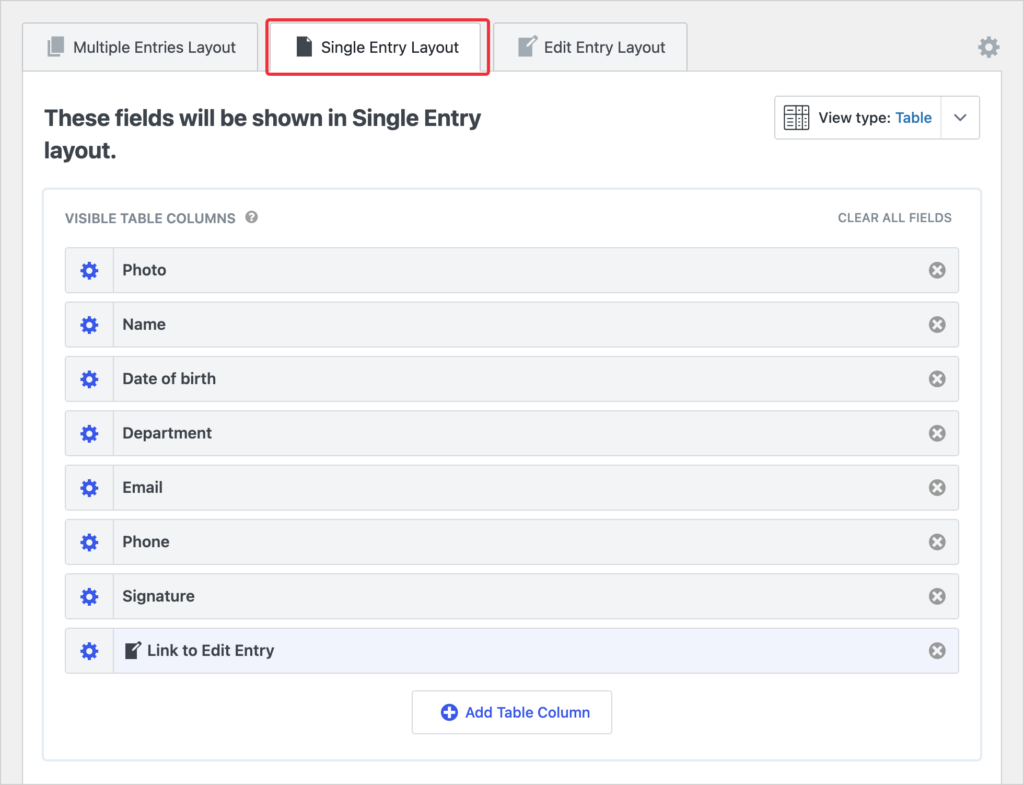The image size is (1024, 785).
Task: Click the help icon beside Visible Table Columns
Action: (251, 217)
